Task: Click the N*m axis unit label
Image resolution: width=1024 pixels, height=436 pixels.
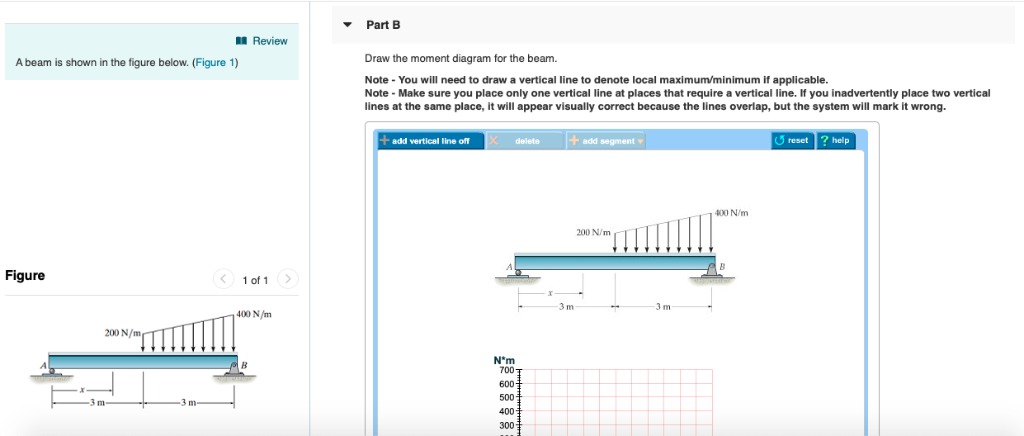Action: [504, 360]
